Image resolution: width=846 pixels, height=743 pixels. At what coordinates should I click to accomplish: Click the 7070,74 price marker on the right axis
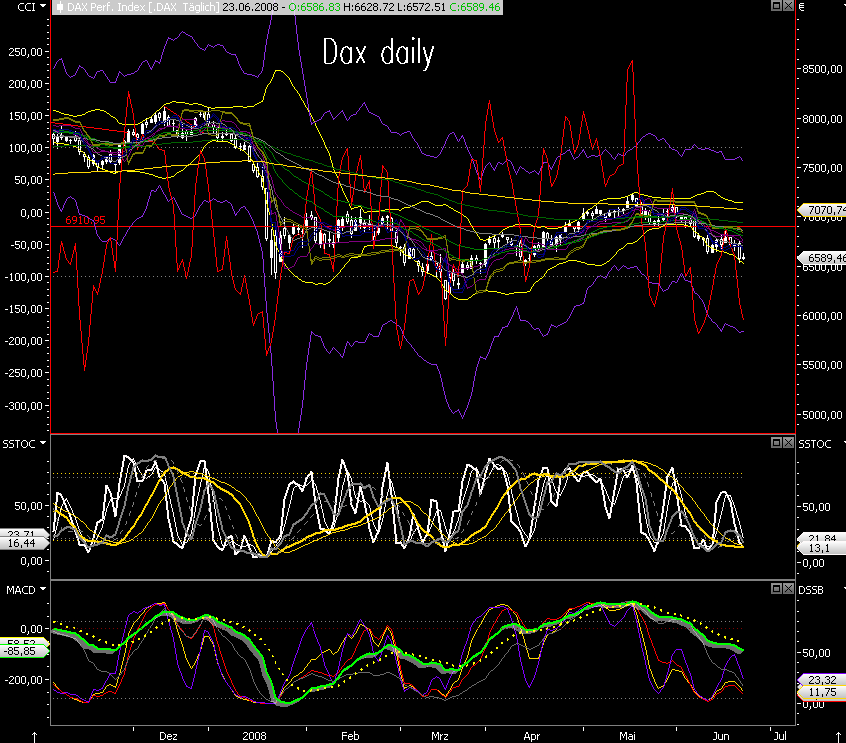tap(822, 210)
